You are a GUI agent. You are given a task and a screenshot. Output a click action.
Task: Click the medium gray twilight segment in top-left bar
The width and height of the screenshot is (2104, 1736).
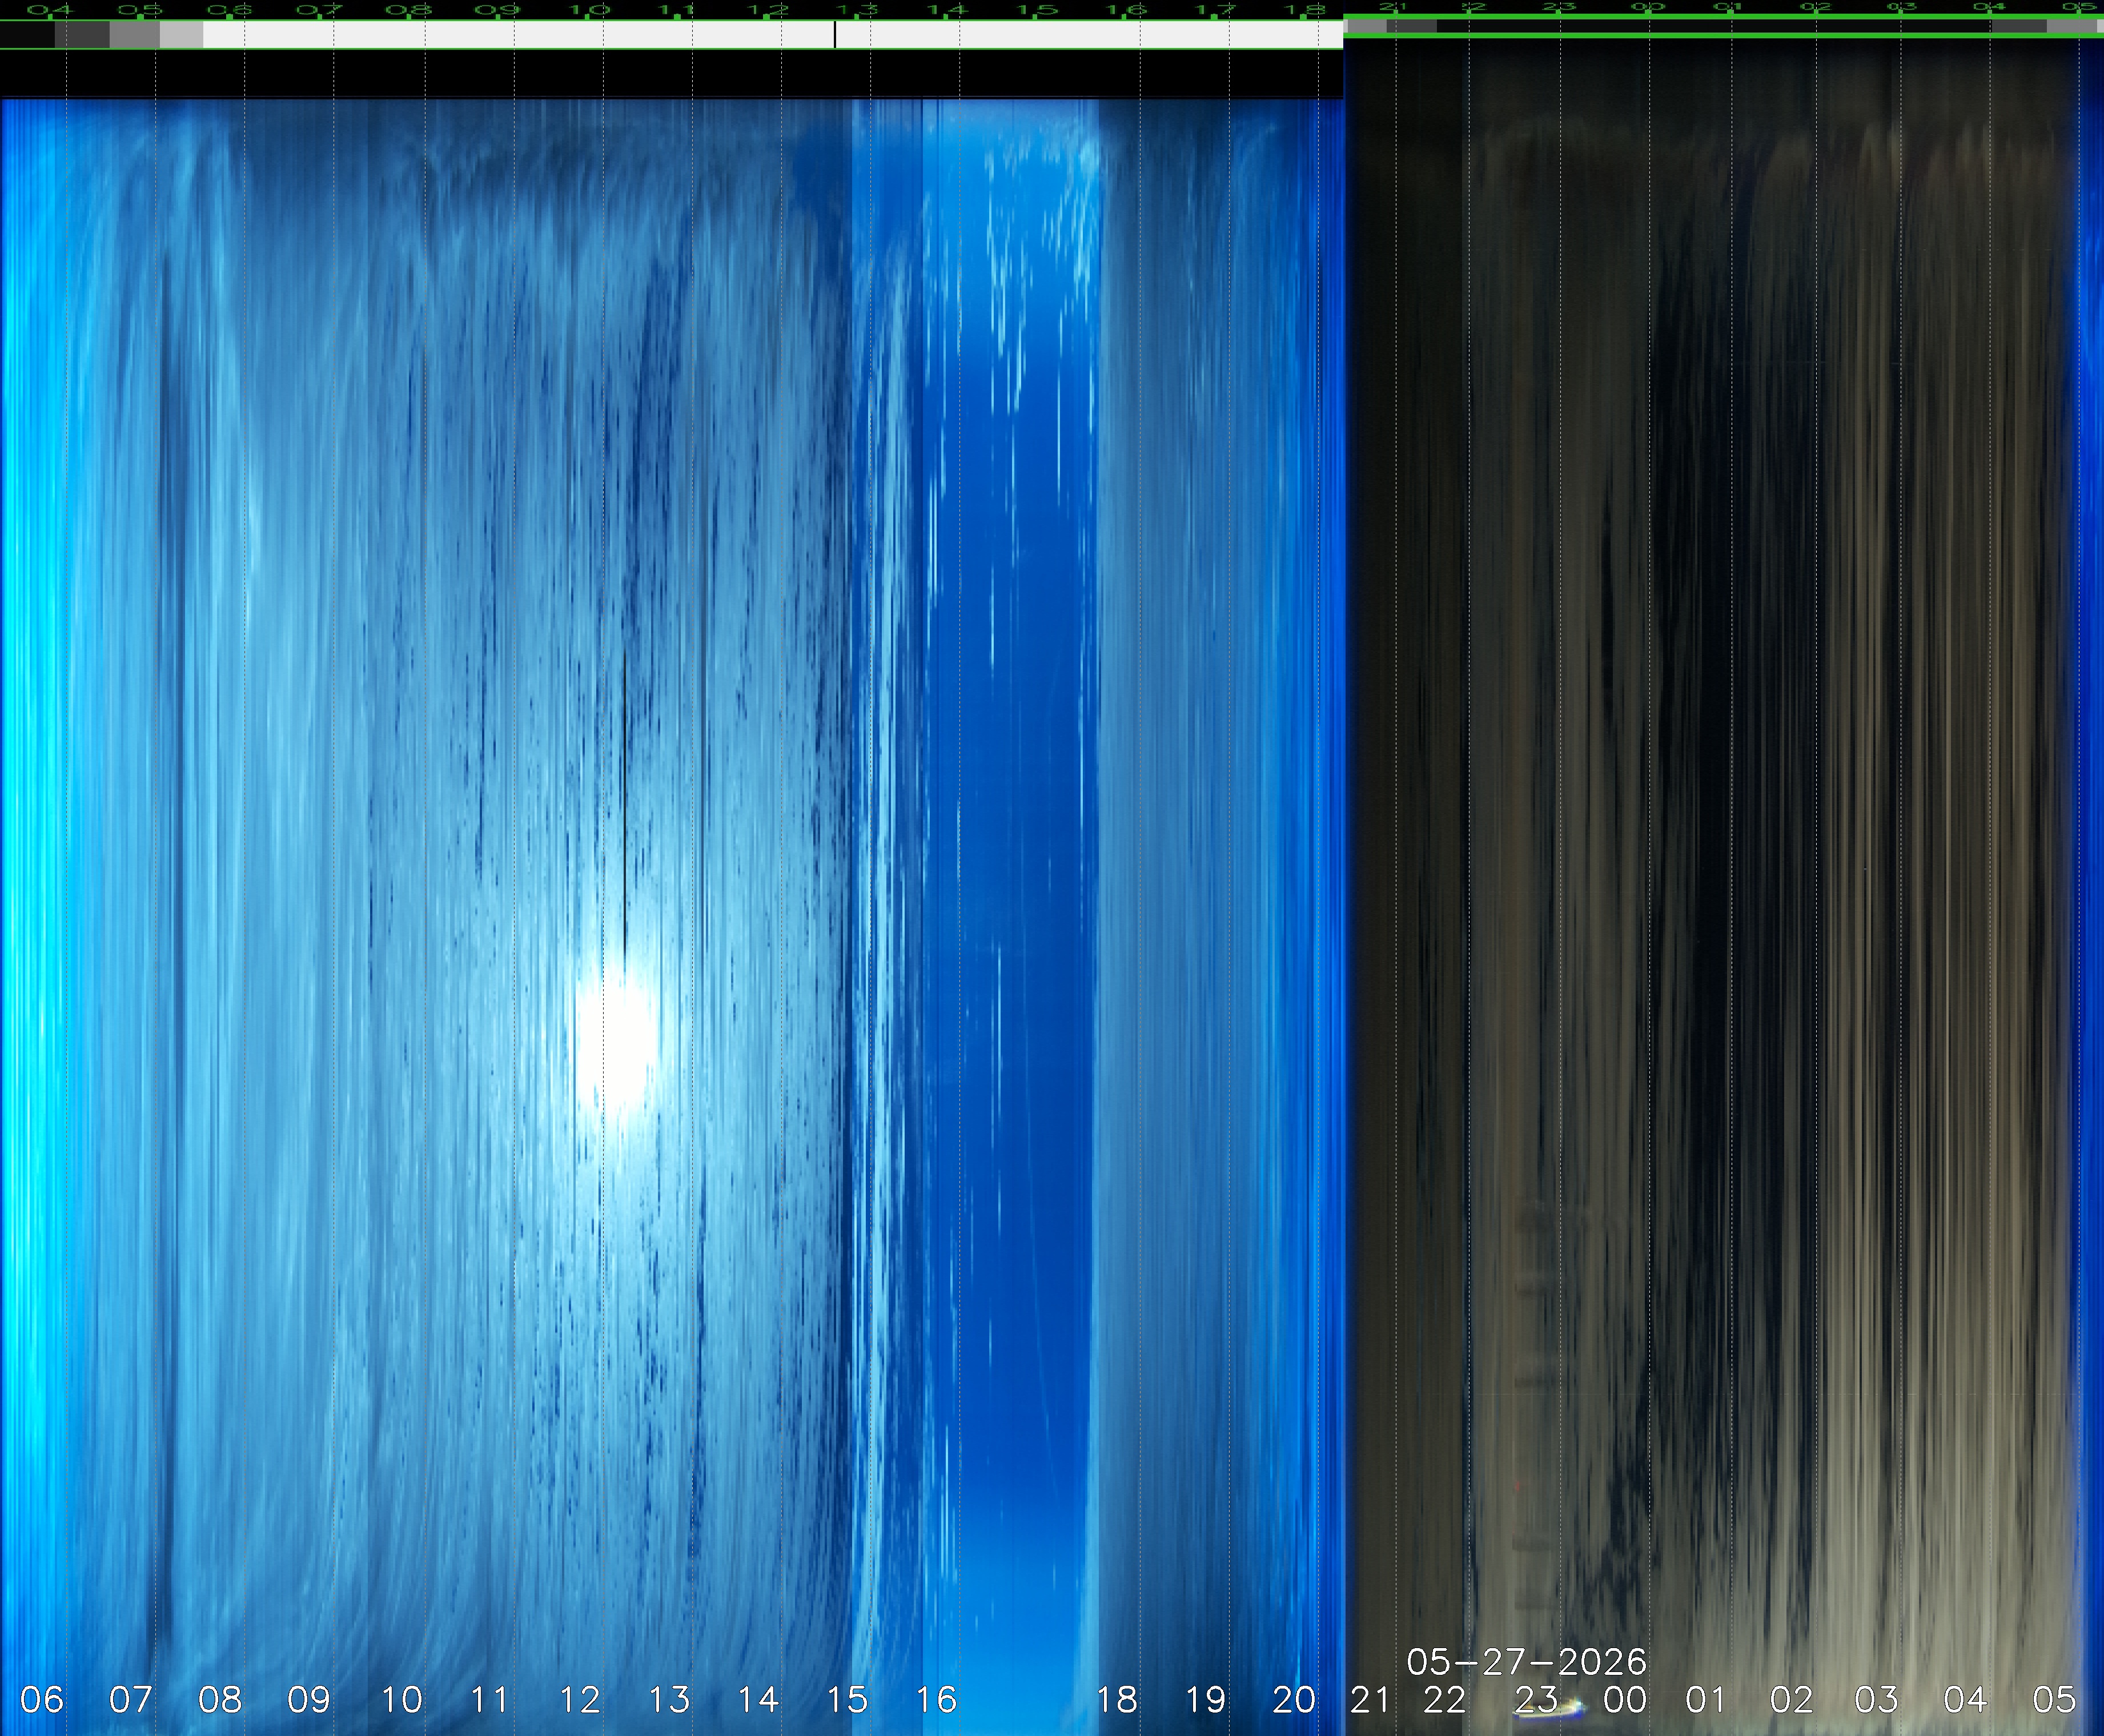(135, 34)
